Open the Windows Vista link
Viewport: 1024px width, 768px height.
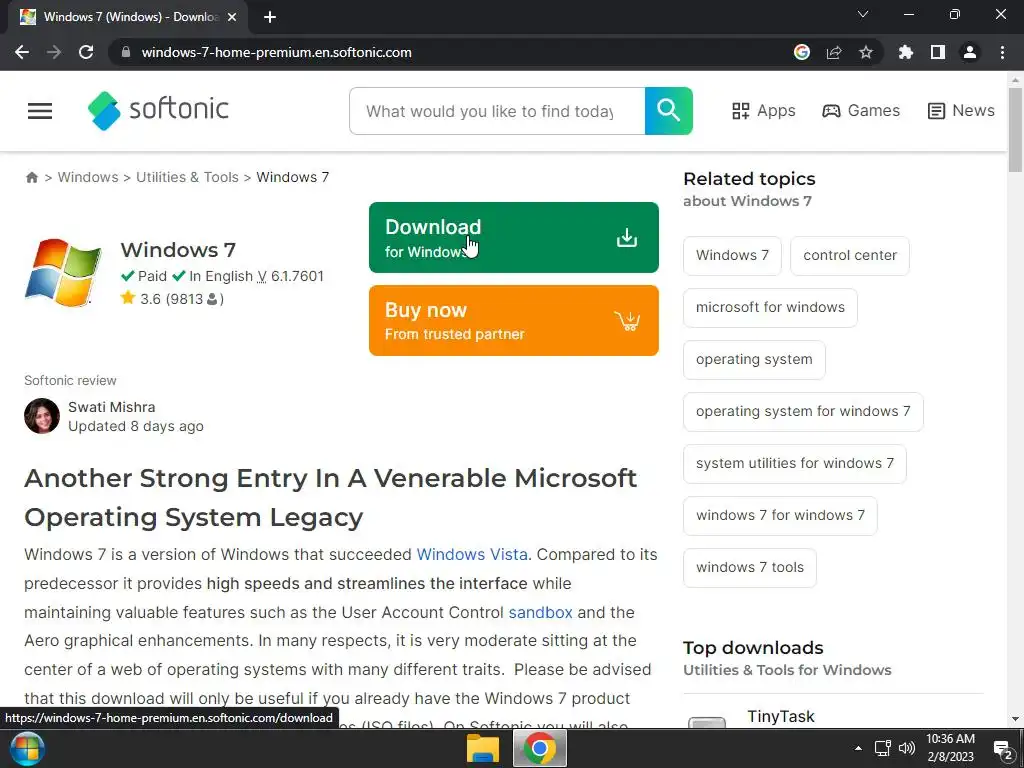[x=472, y=554]
